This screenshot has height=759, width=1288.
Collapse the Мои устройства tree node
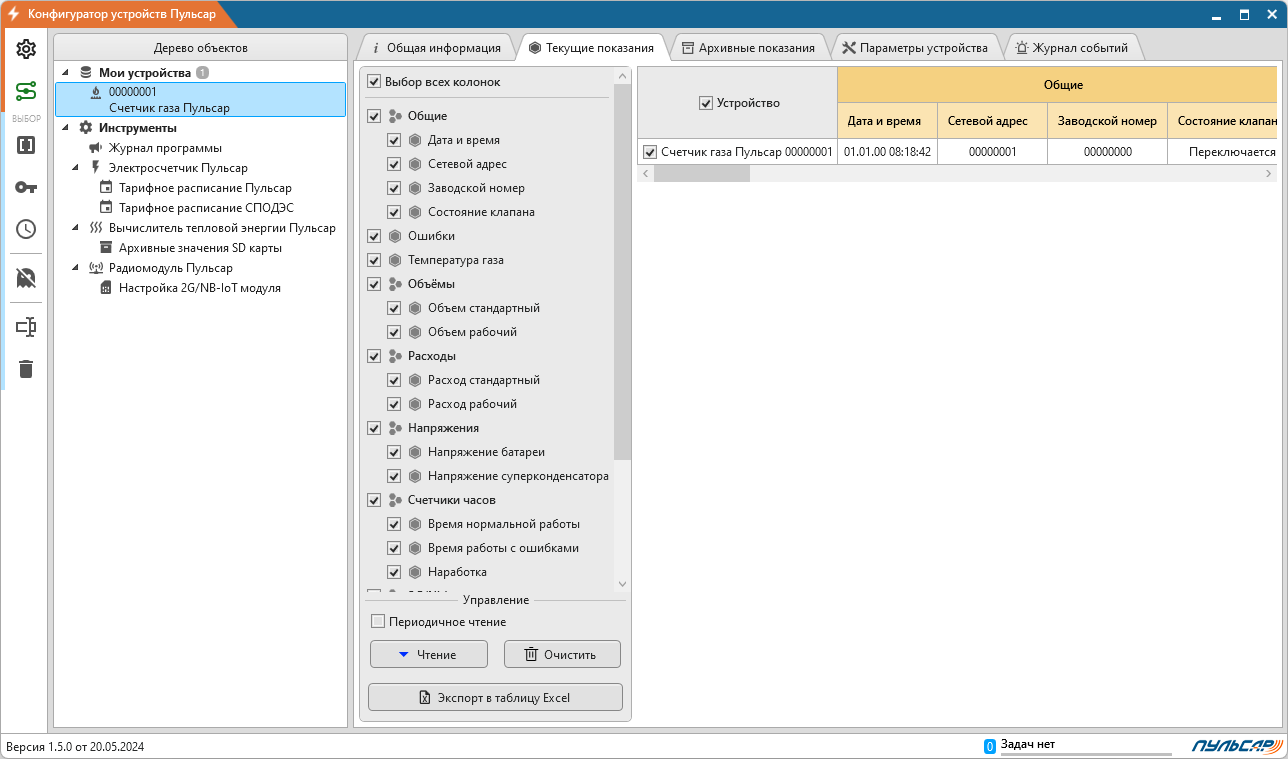coord(66,72)
